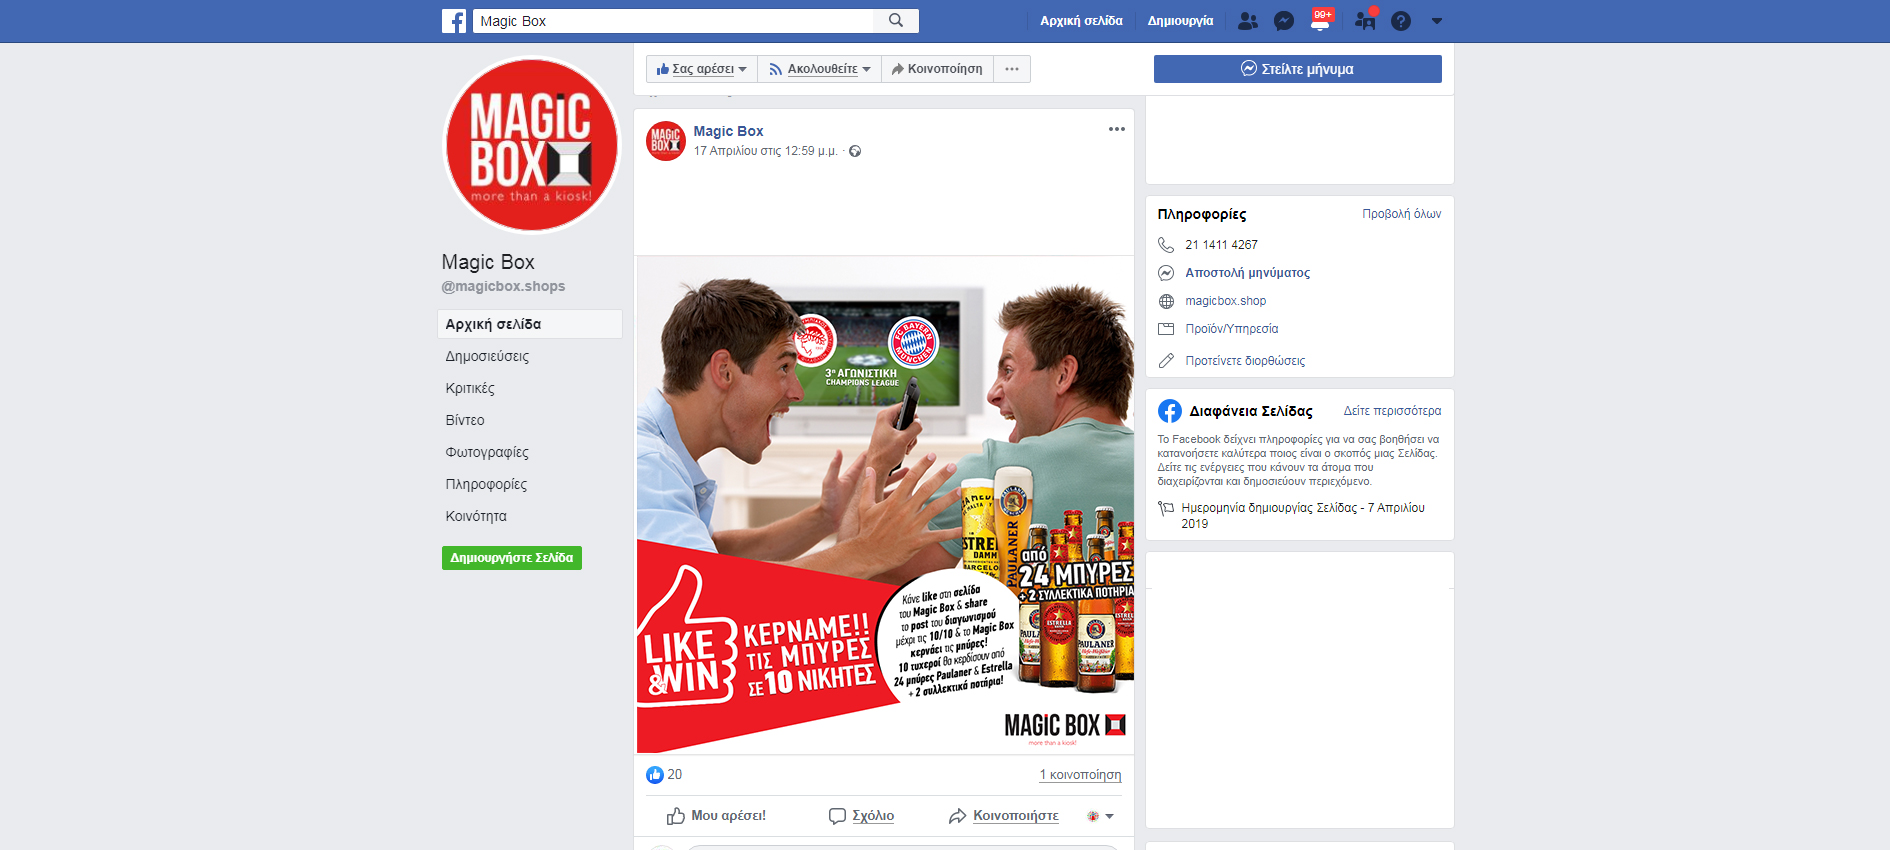The height and width of the screenshot is (850, 1890).
Task: Click the Magic Box search field
Action: pyautogui.click(x=673, y=21)
